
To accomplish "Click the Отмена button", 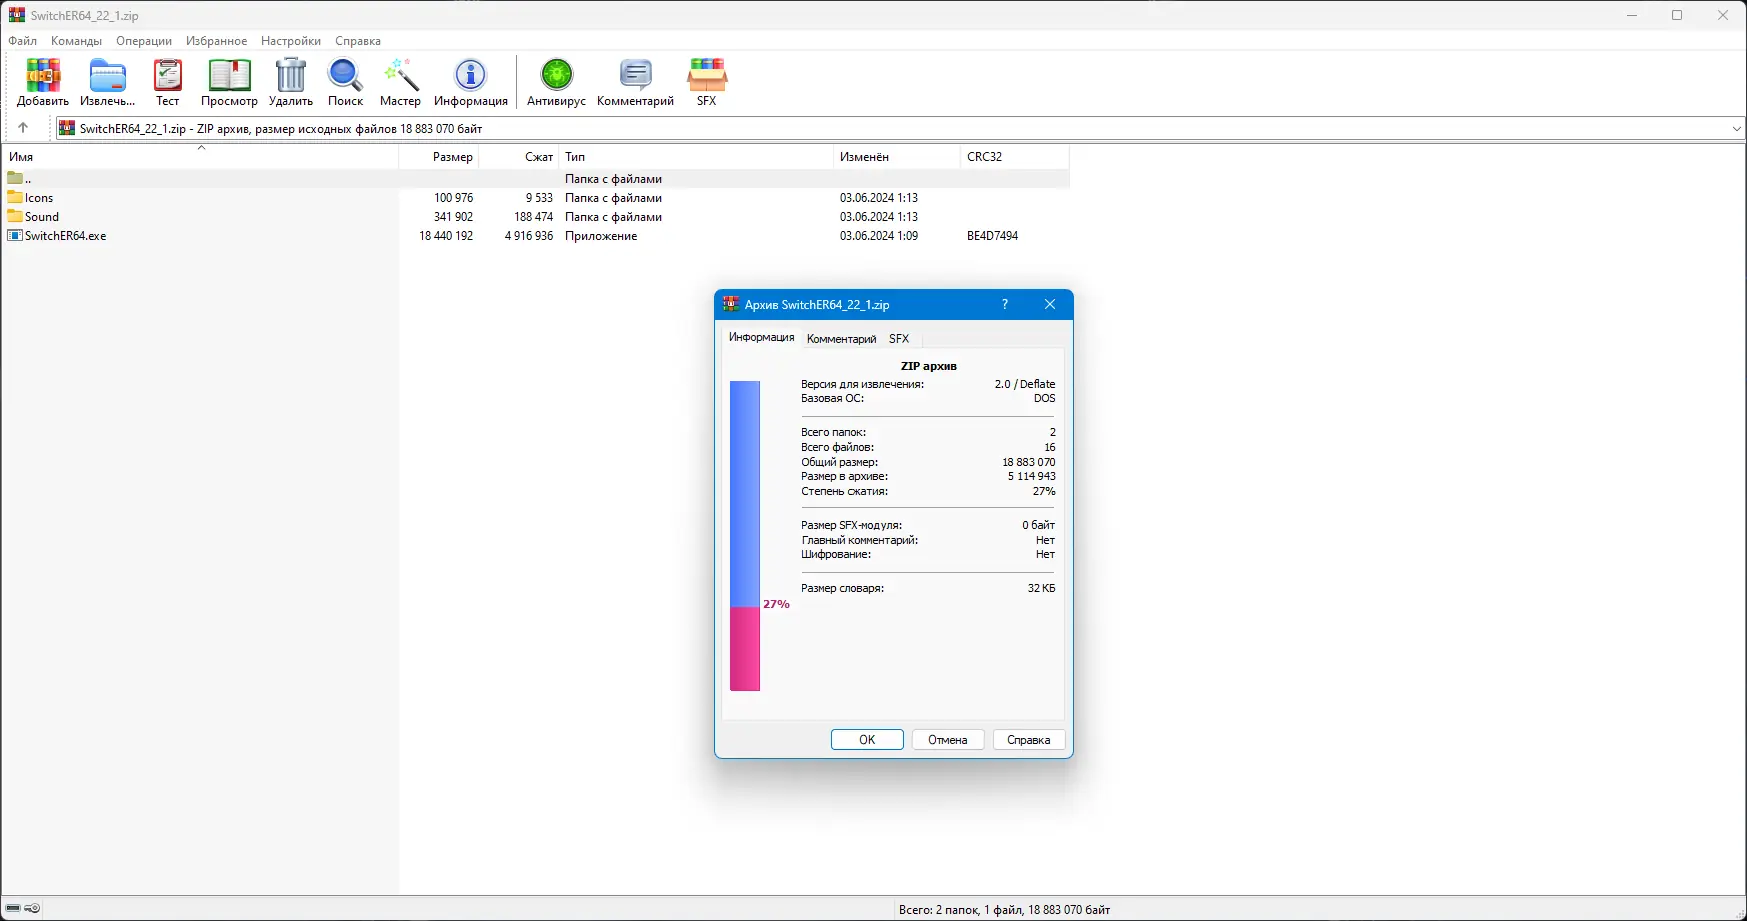I will tap(948, 740).
